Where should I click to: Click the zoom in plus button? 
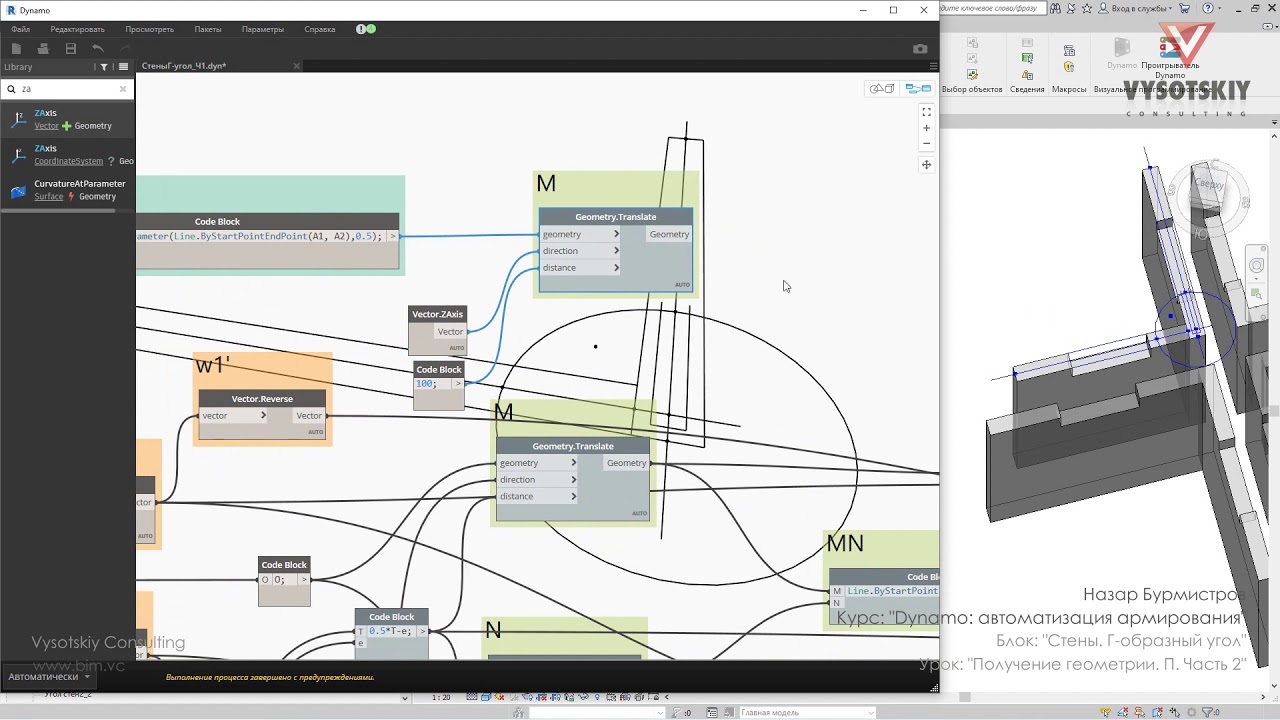(926, 128)
